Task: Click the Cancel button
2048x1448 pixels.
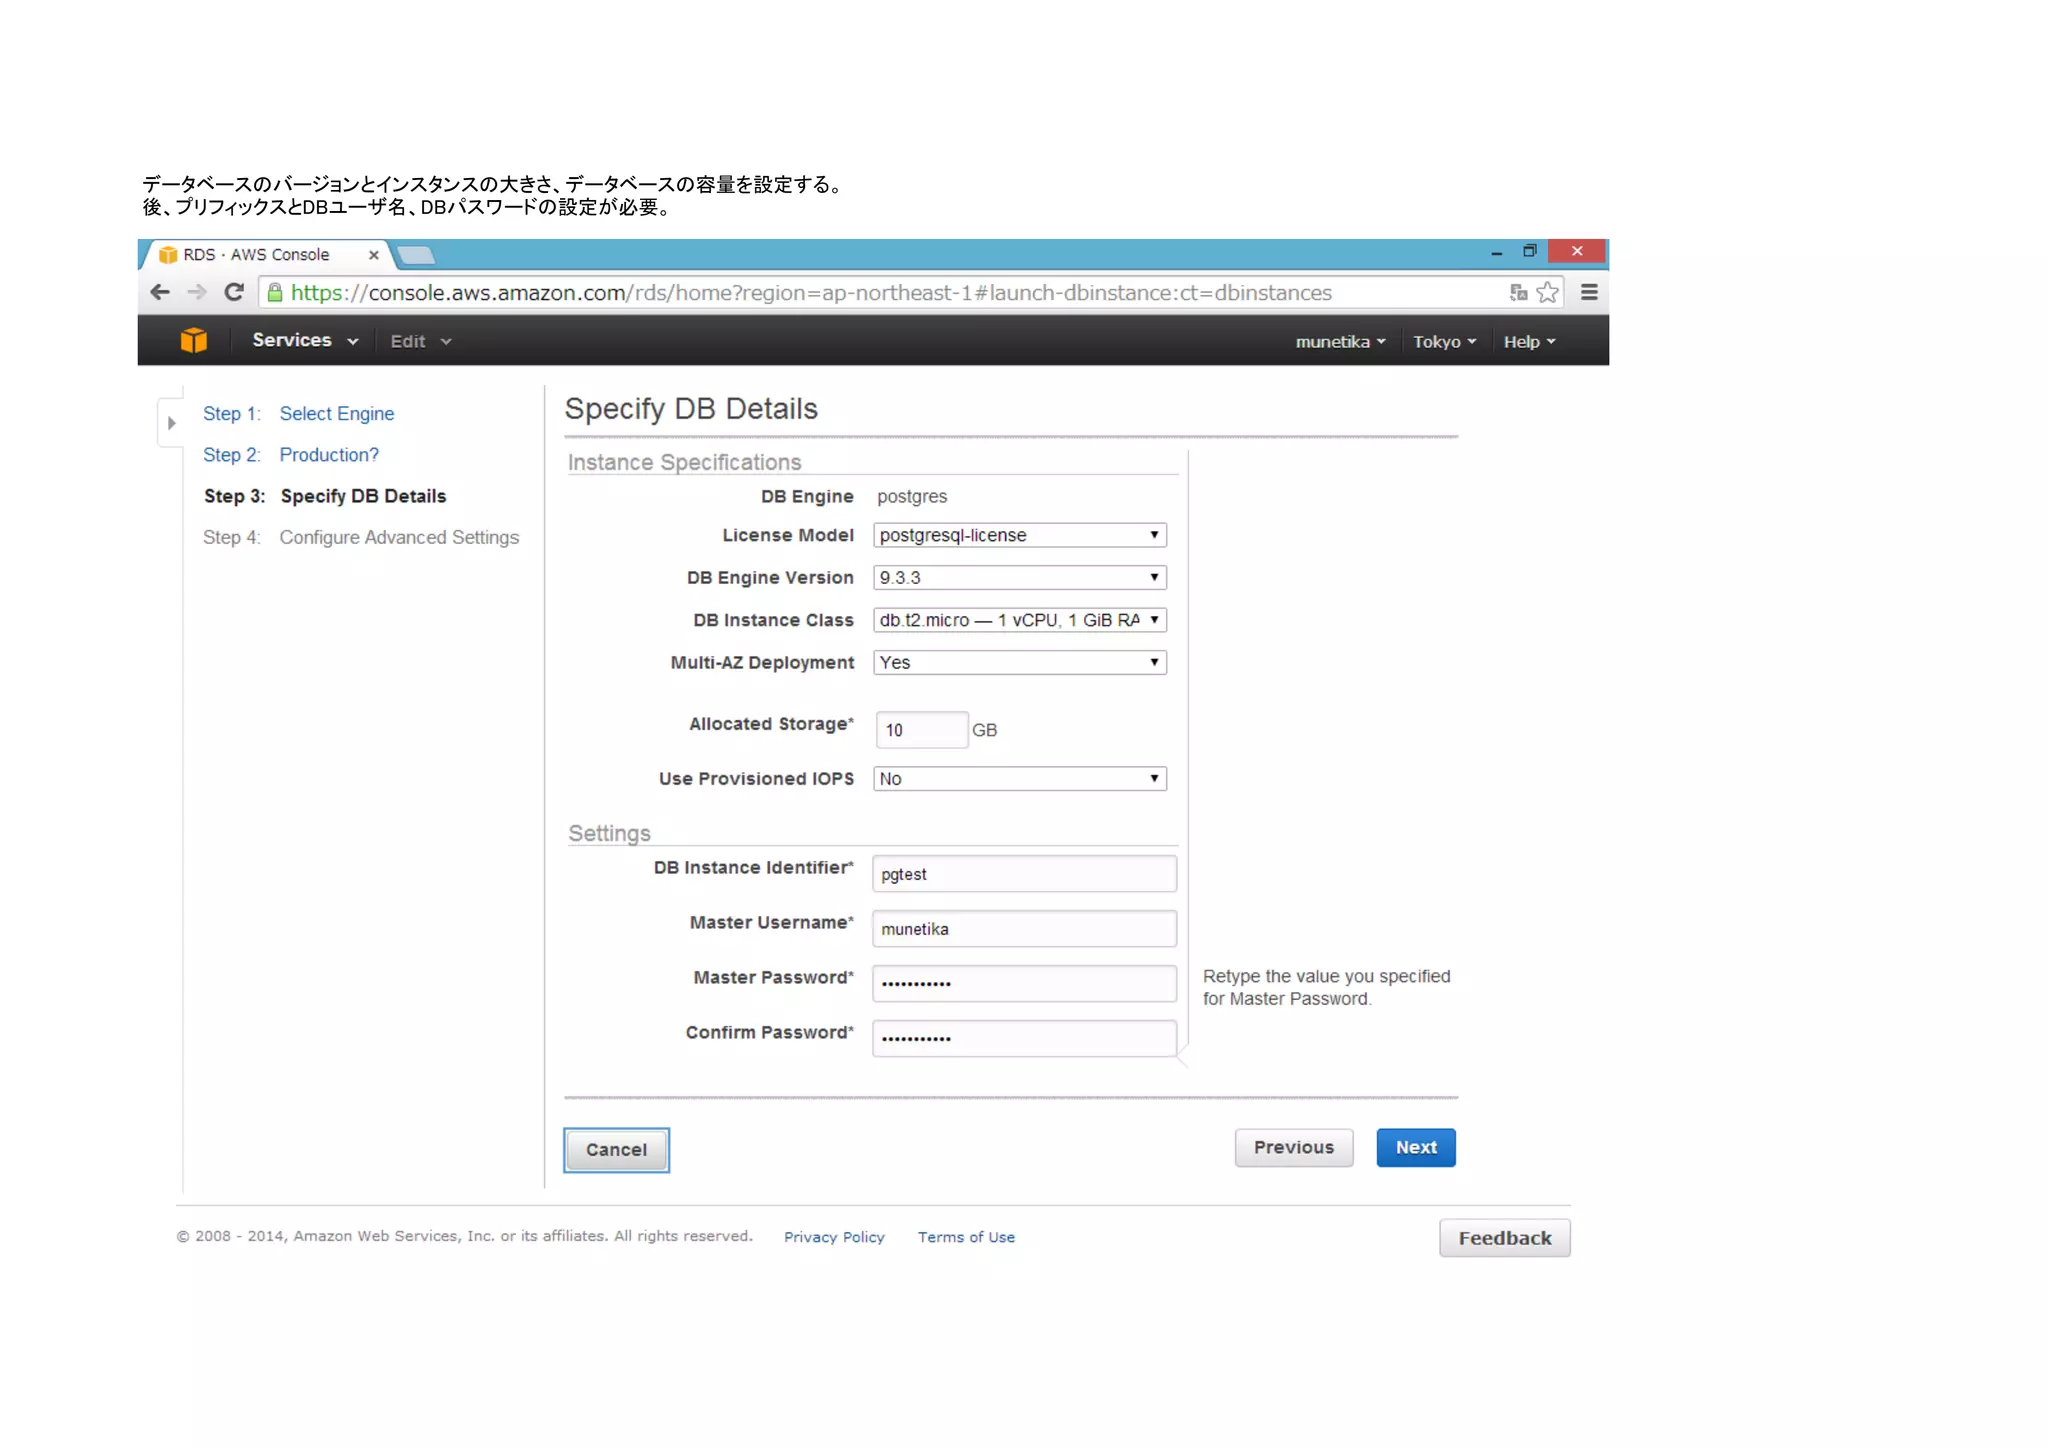Action: click(x=616, y=1150)
